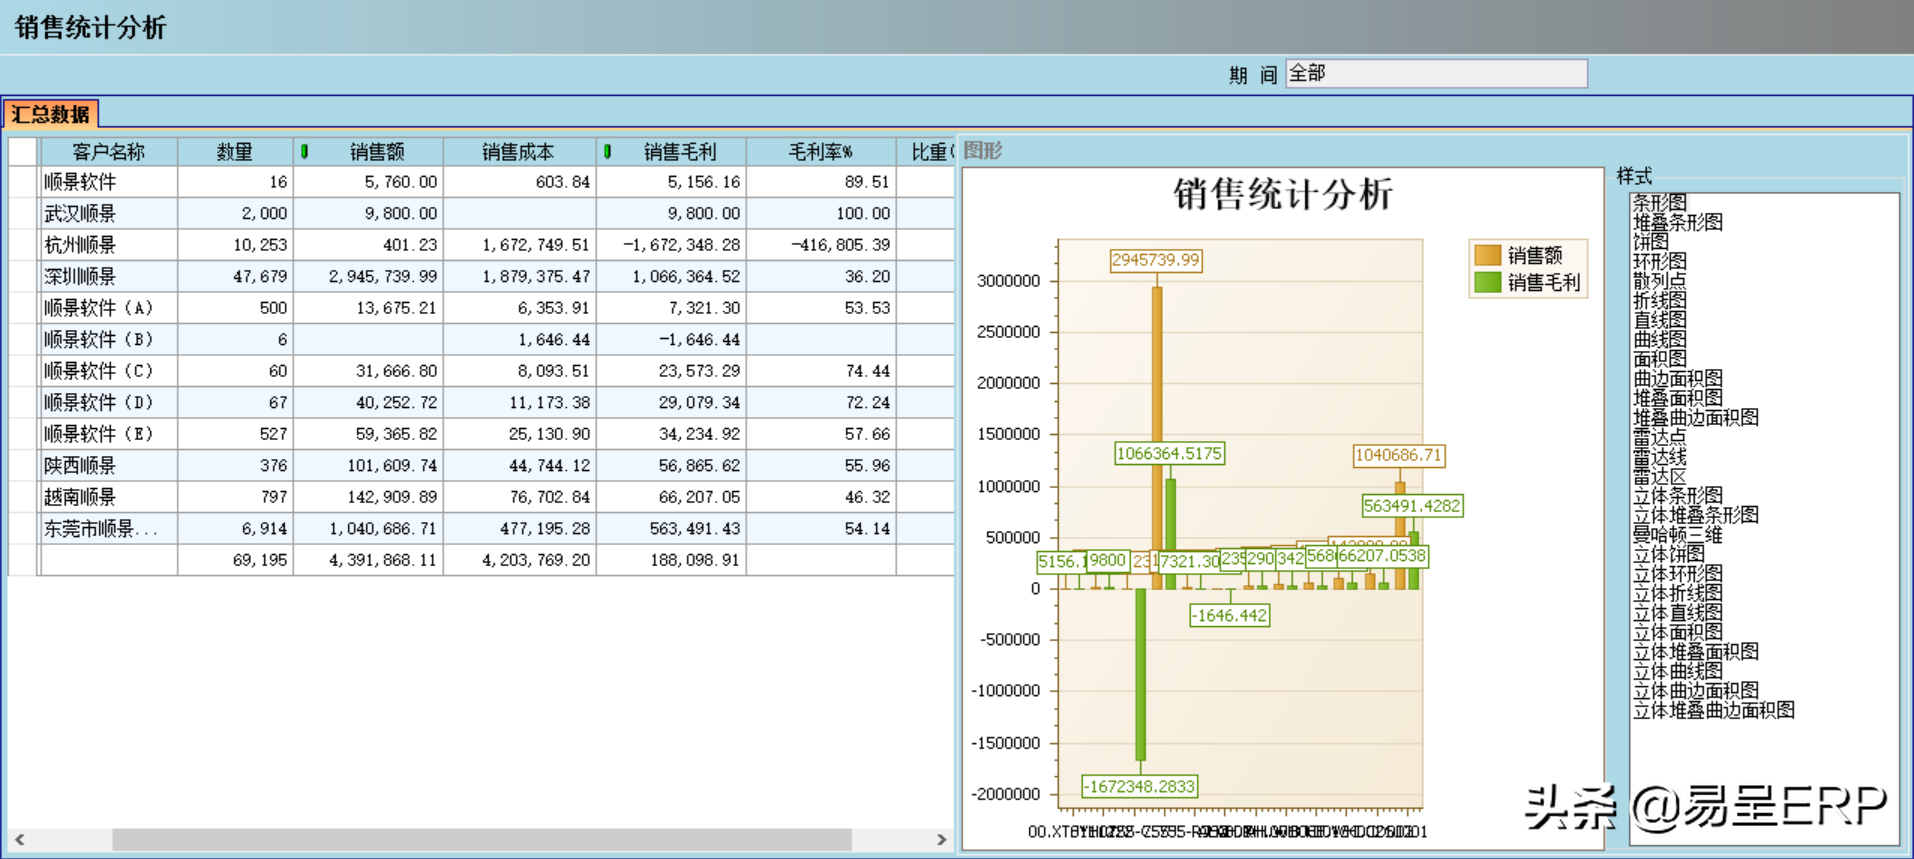Click the 期间 field showing 全部
1914x859 pixels.
(x=1435, y=74)
